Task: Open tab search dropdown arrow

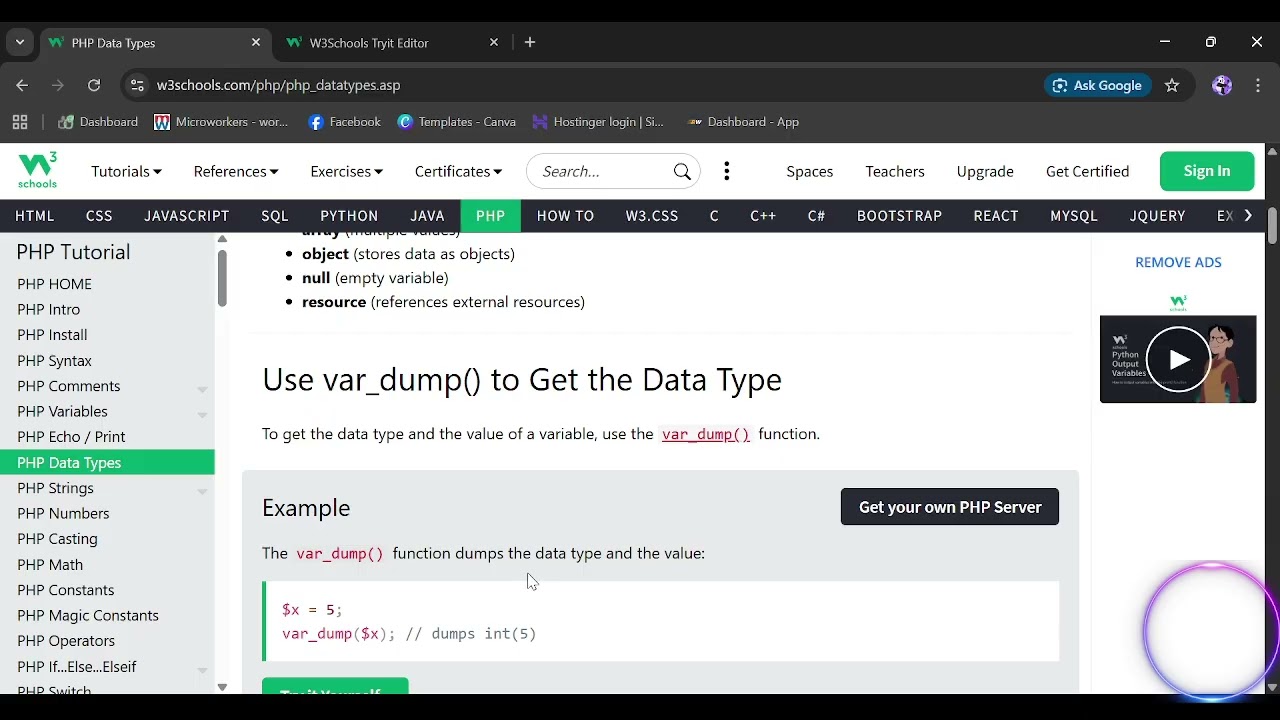Action: (x=20, y=43)
